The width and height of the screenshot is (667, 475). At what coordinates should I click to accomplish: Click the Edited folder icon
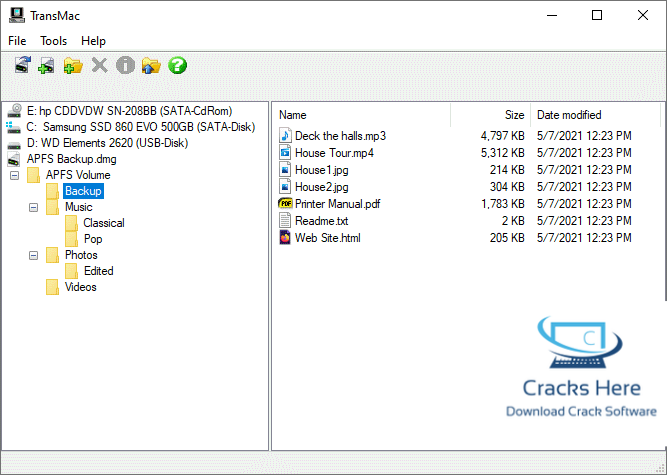click(x=72, y=271)
